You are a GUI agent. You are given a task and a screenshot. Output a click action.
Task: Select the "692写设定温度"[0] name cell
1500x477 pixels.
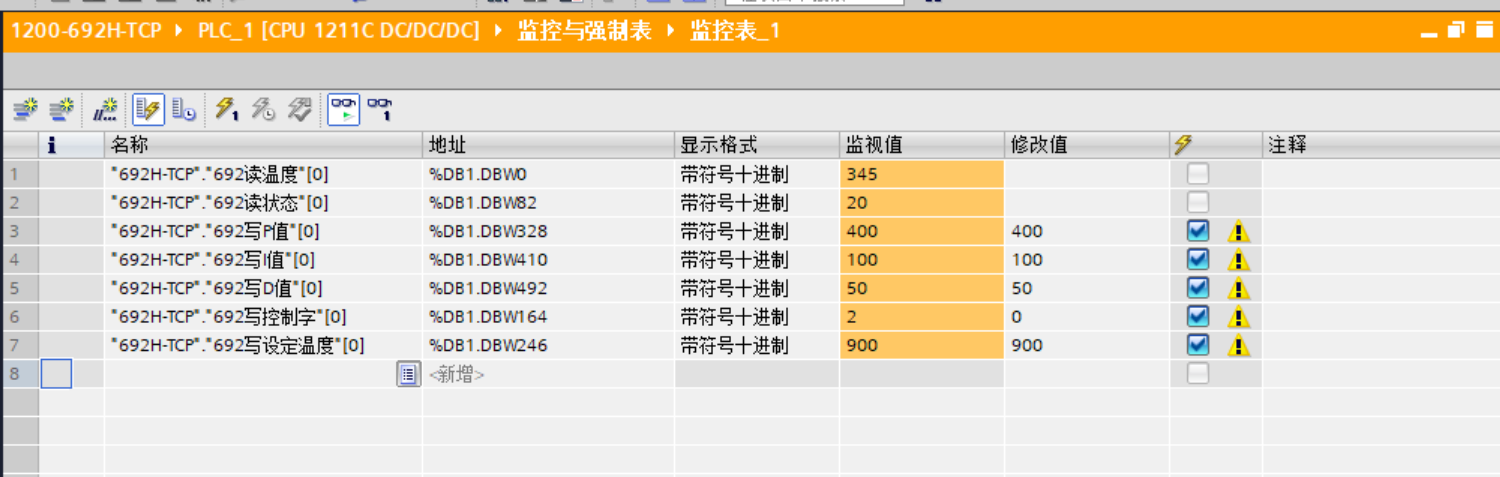coord(263,346)
